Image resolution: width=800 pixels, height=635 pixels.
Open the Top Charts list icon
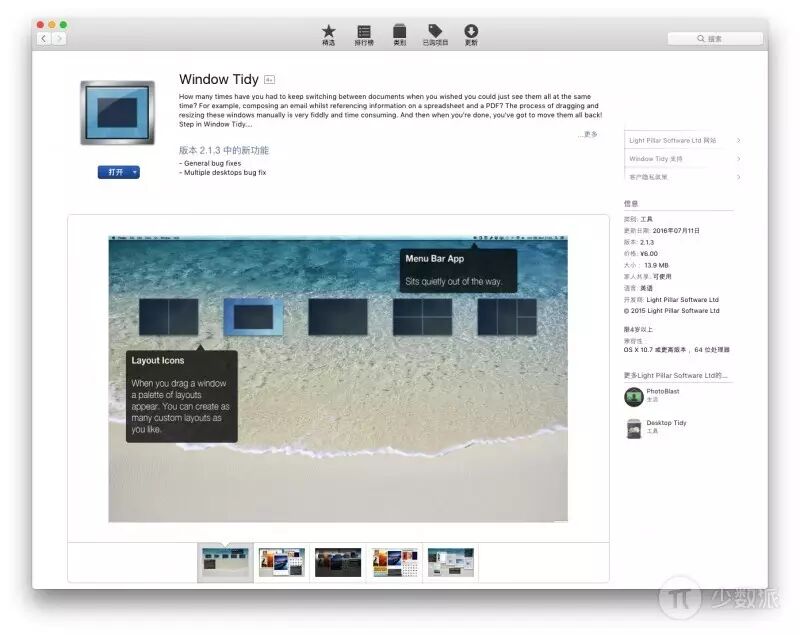click(x=364, y=35)
